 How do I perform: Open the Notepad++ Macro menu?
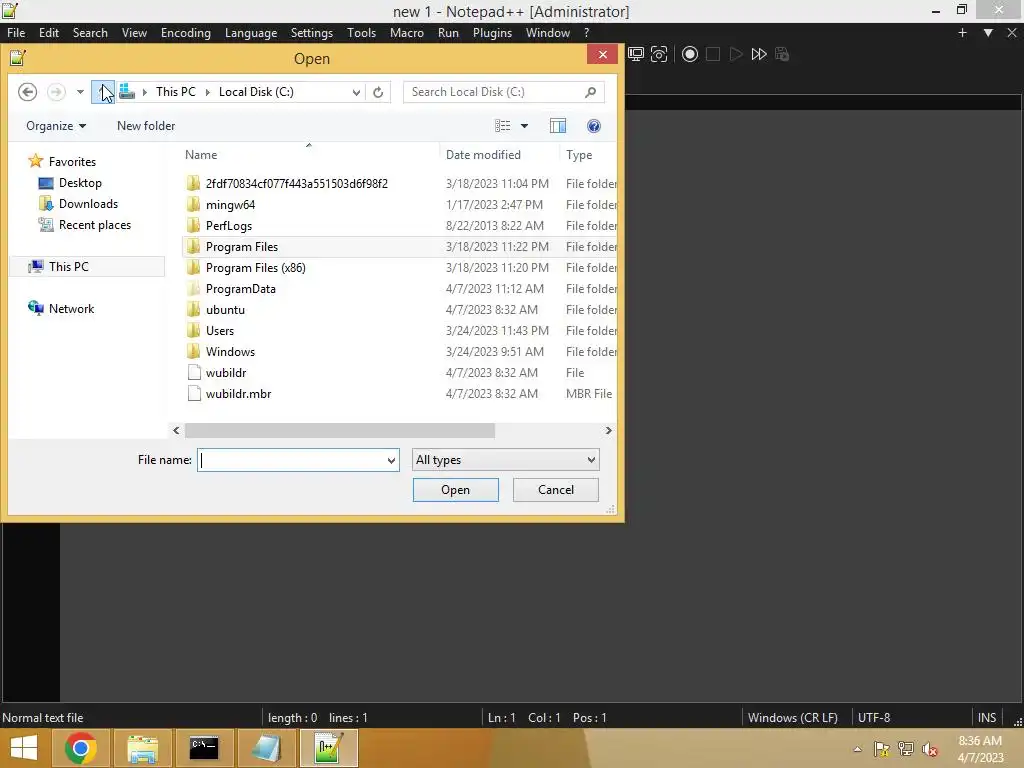coord(407,33)
